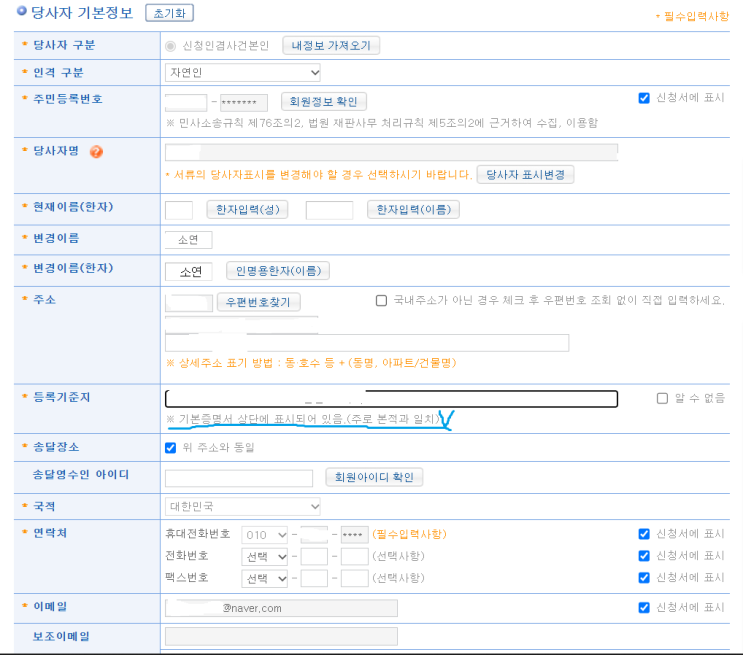Open the 인격 구분 dropdown showing 자연인
Screen dimensions: 743x655
[243, 73]
